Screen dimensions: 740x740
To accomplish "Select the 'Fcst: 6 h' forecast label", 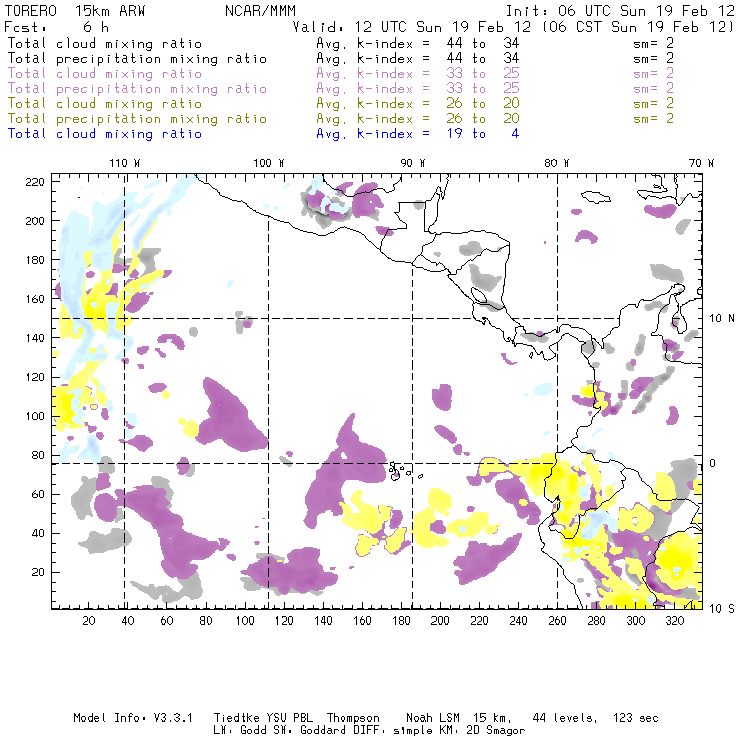I will pyautogui.click(x=57, y=27).
